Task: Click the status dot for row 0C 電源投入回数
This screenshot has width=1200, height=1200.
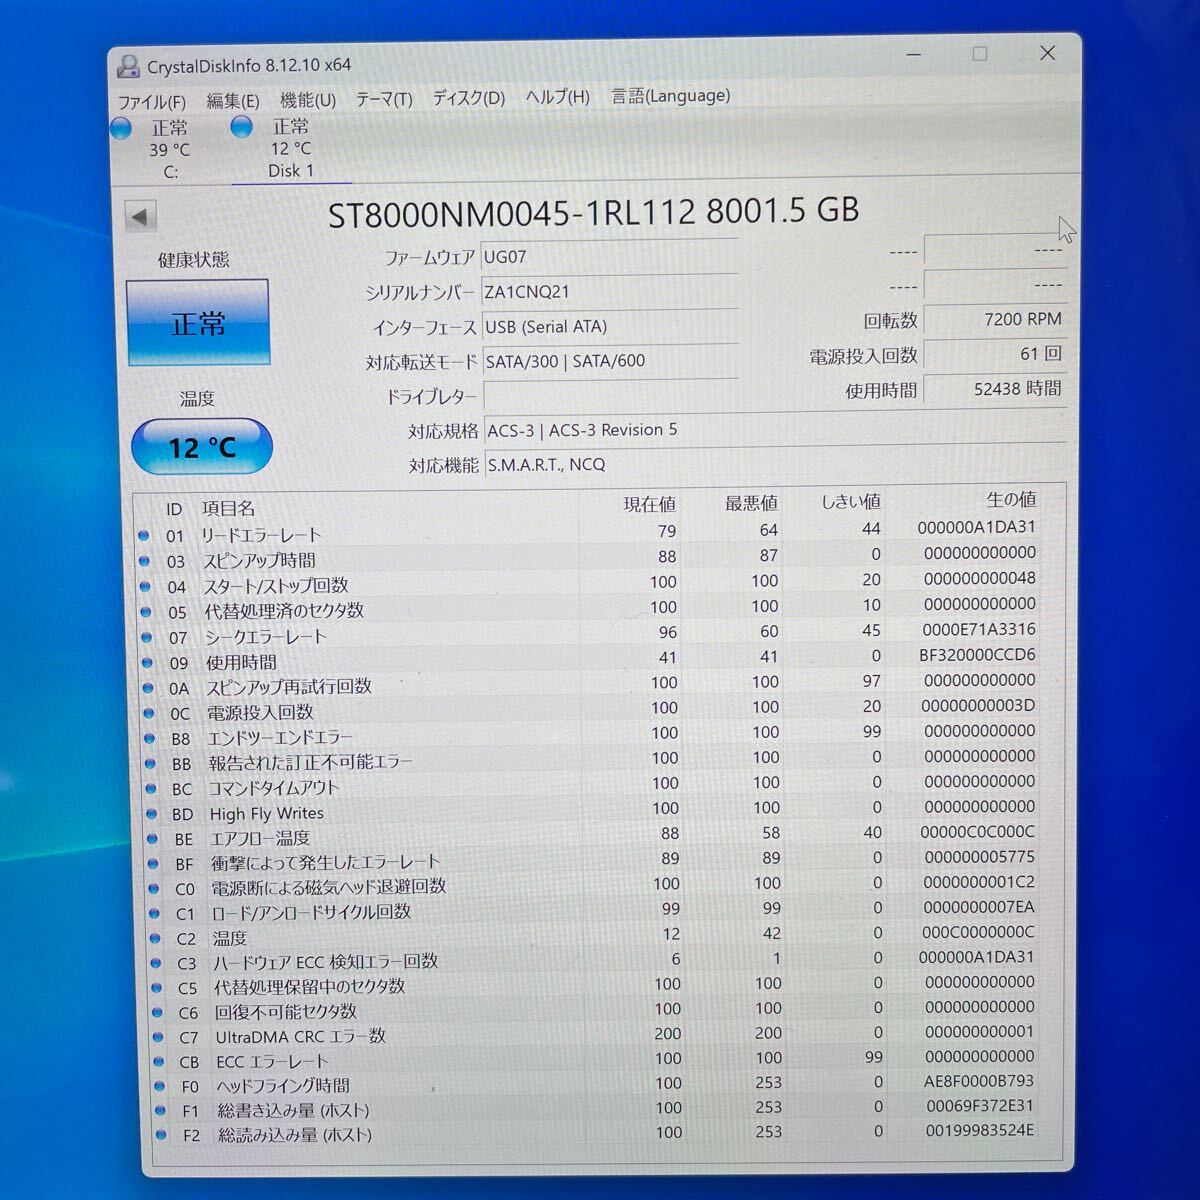Action: coord(149,713)
